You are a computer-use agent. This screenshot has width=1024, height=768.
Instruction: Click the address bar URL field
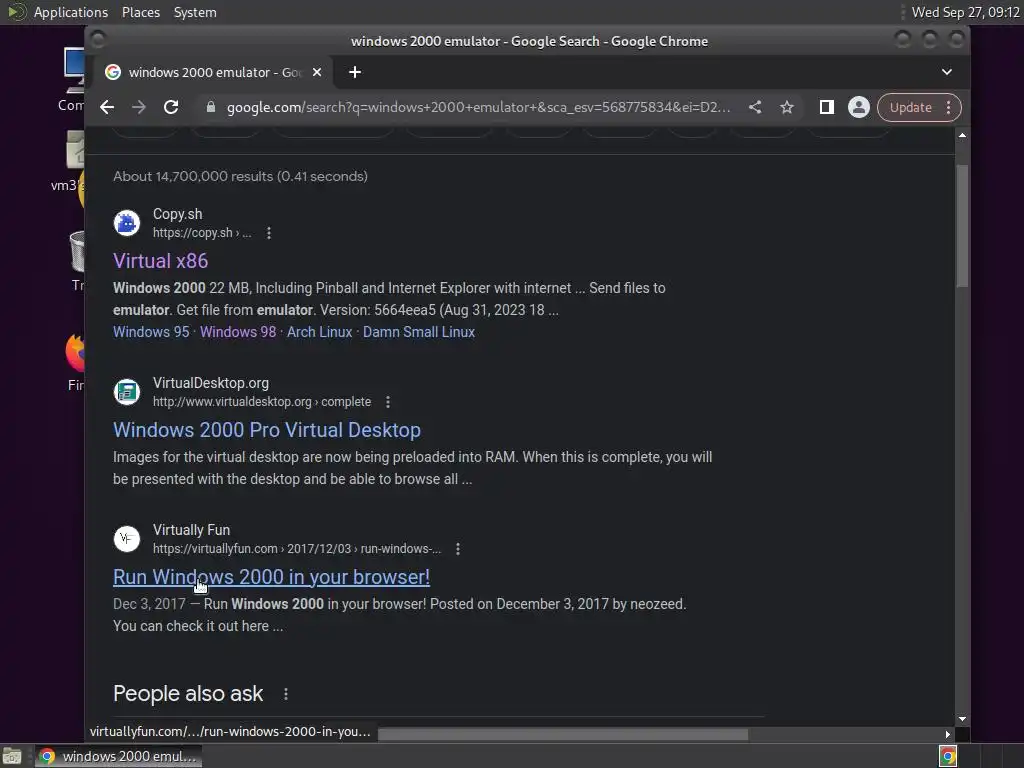(478, 107)
